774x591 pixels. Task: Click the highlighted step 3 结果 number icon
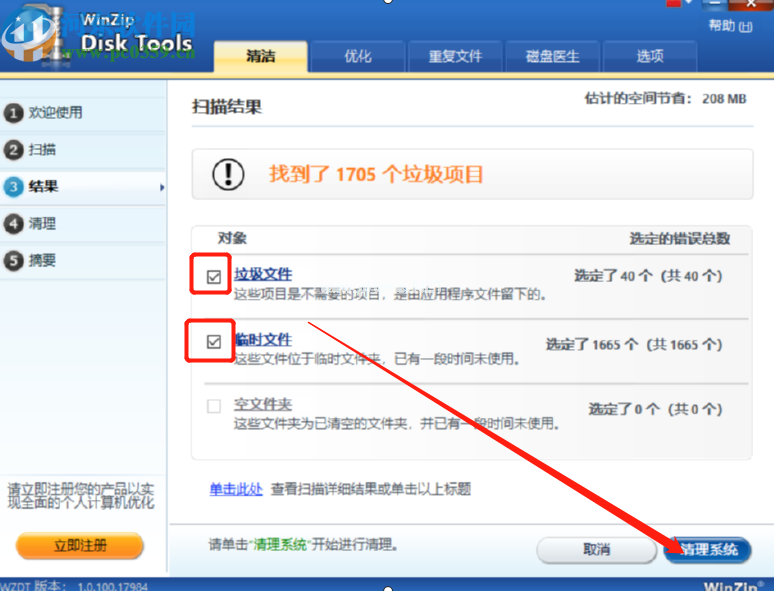(x=14, y=186)
